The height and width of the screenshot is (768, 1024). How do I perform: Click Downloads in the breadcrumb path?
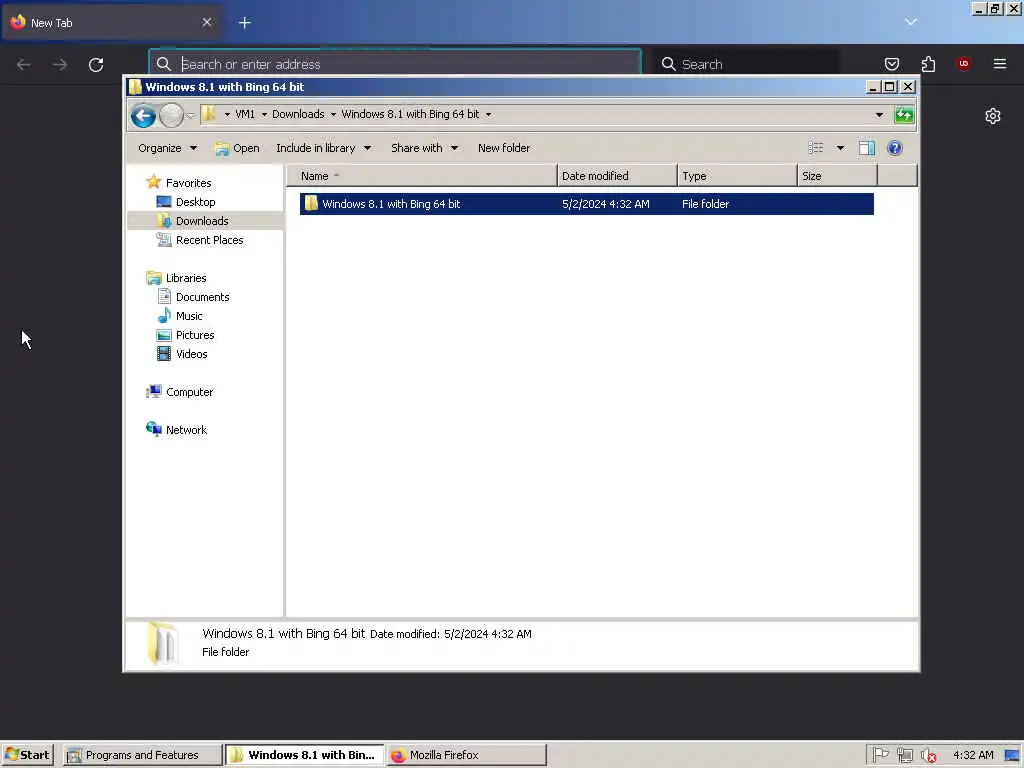click(298, 114)
